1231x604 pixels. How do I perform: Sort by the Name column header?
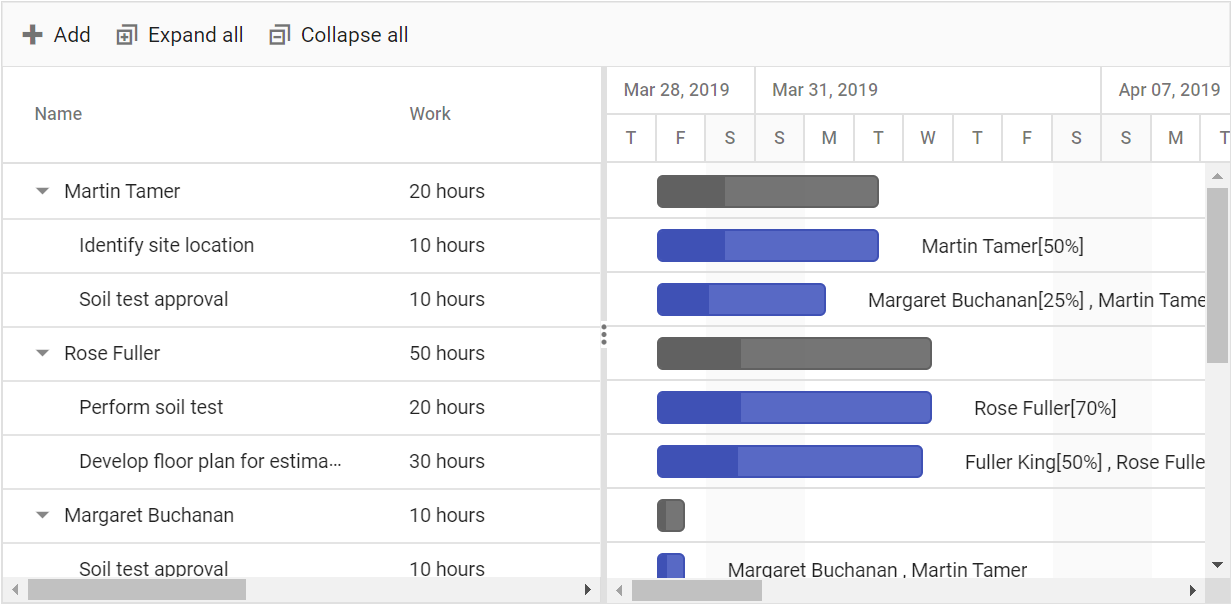[x=58, y=114]
